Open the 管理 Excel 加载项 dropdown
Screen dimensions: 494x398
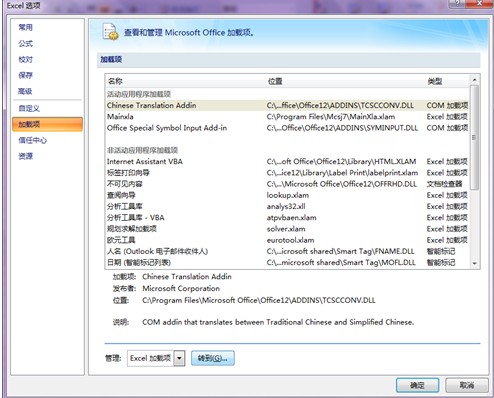[180, 358]
